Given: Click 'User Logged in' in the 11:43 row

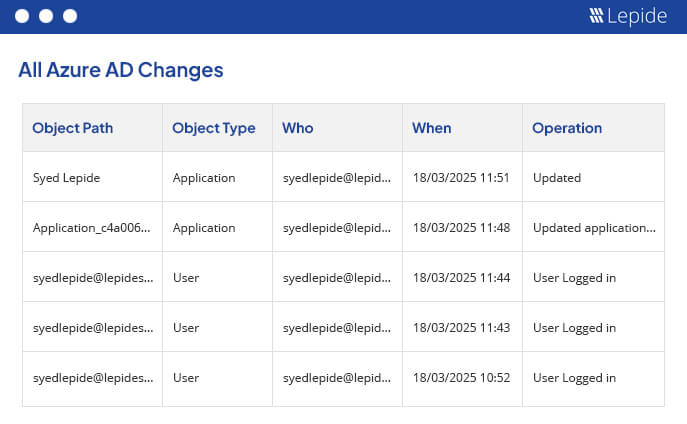Looking at the screenshot, I should tap(574, 328).
